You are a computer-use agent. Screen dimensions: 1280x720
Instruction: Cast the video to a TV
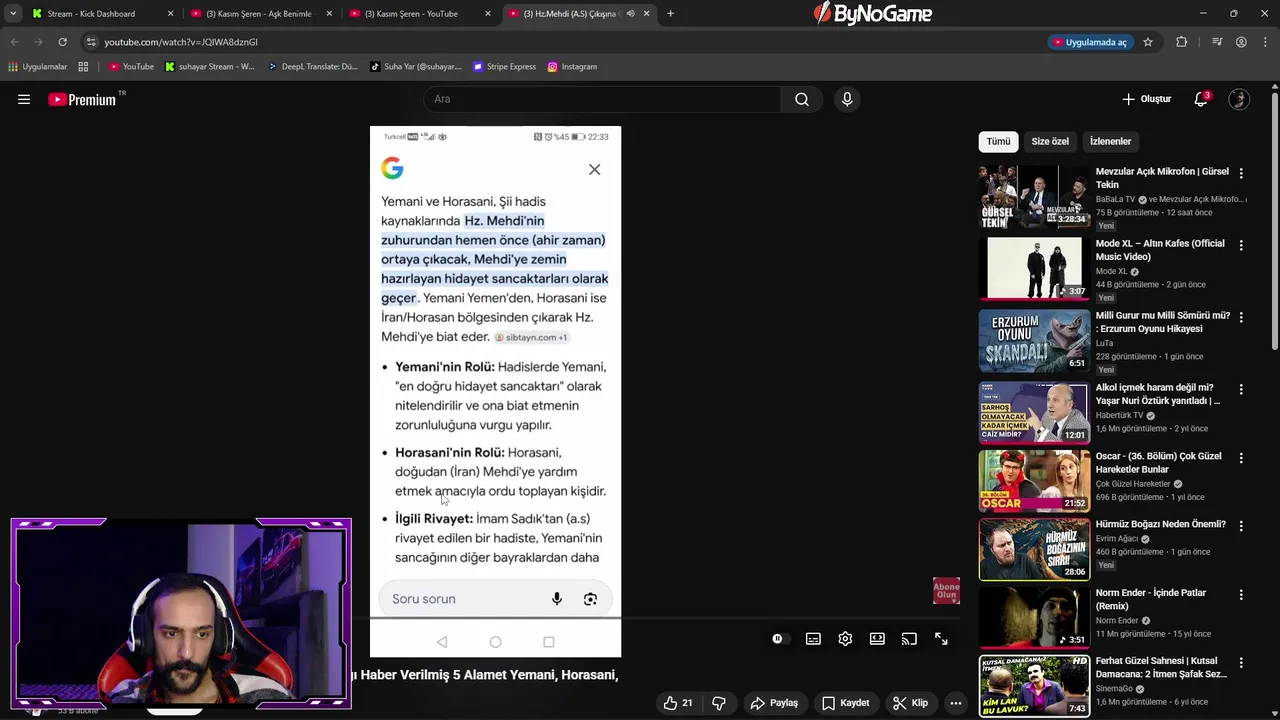click(909, 639)
